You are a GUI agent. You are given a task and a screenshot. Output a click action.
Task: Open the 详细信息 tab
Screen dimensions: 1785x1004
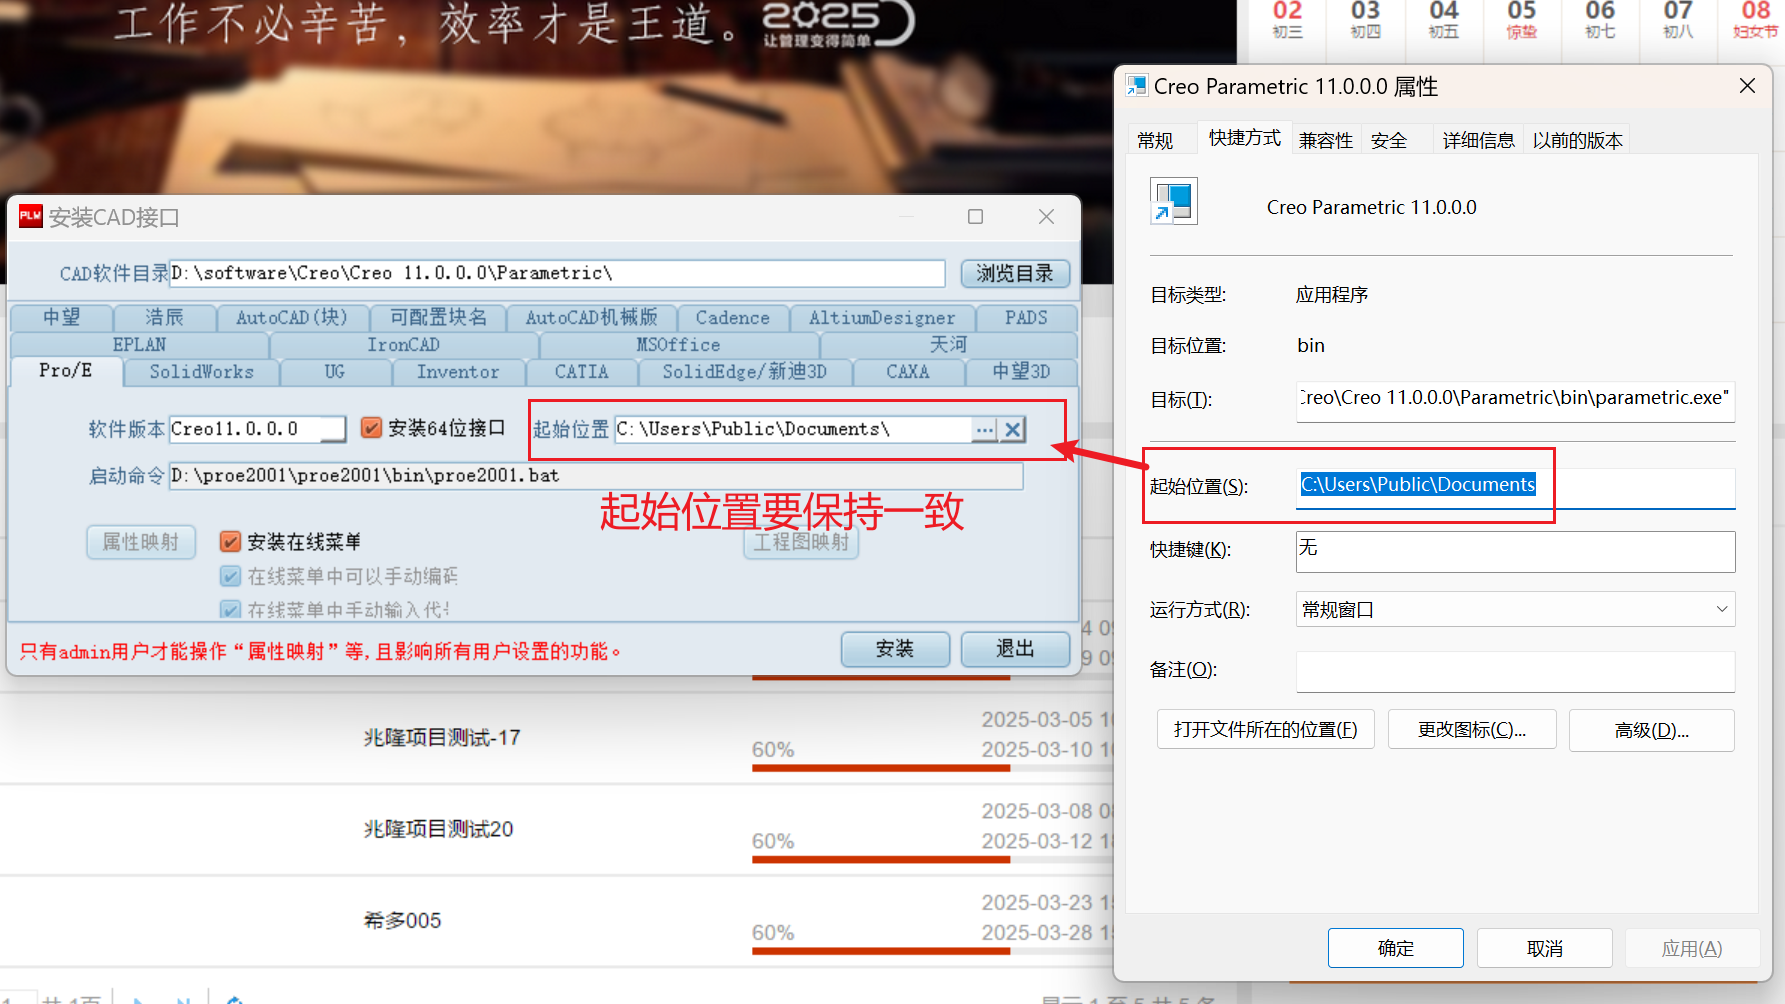click(1478, 140)
